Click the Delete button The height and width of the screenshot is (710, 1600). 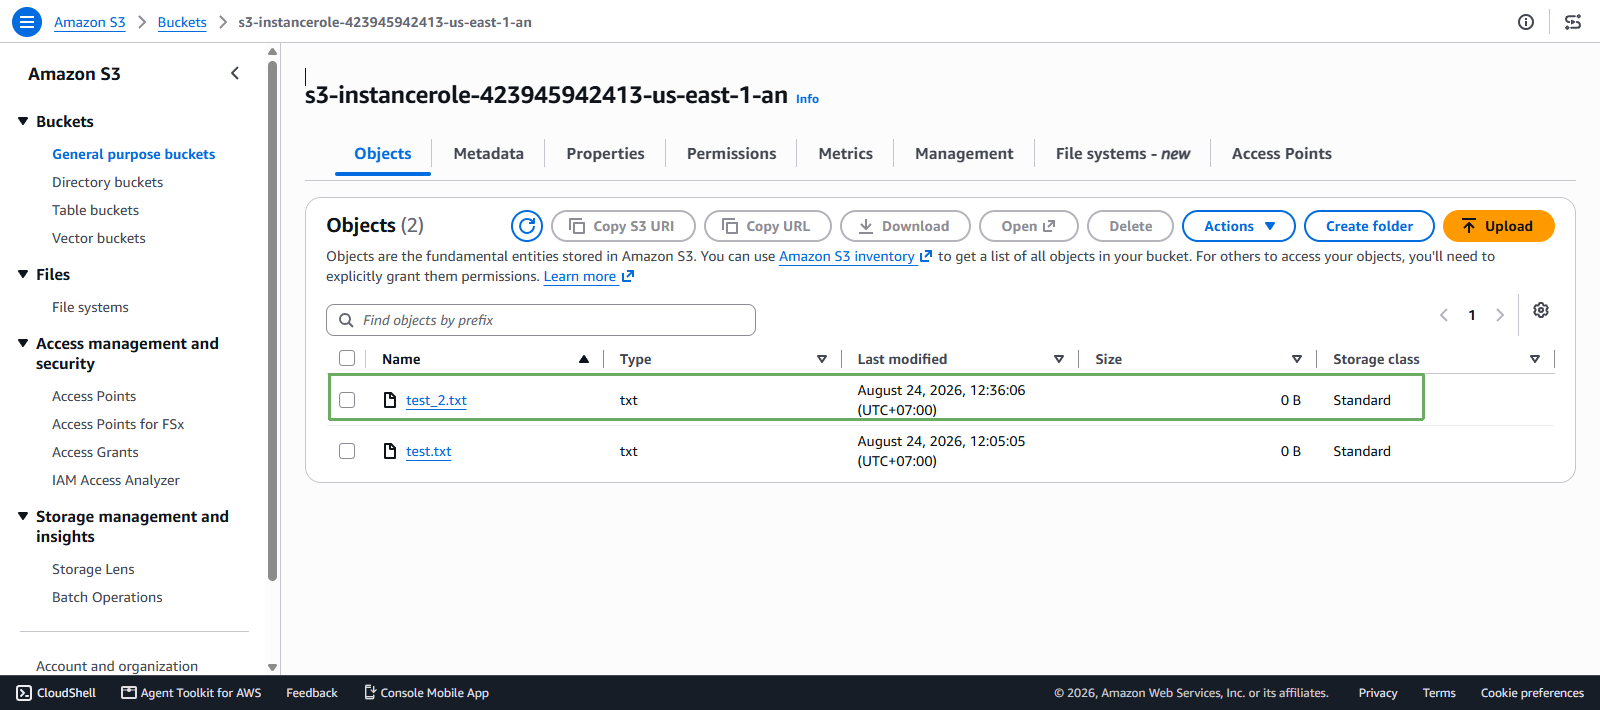(x=1131, y=226)
